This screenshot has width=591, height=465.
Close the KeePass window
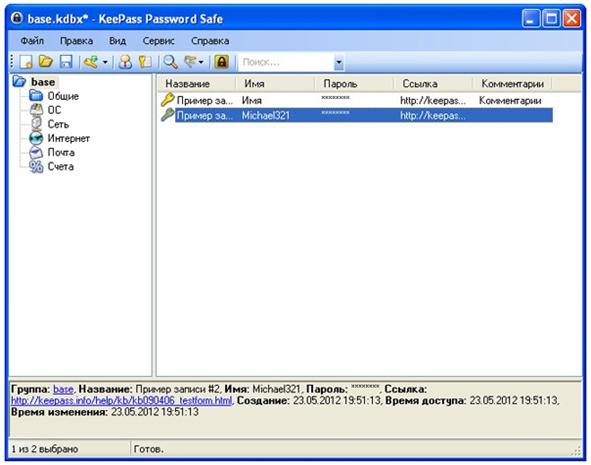coord(572,18)
